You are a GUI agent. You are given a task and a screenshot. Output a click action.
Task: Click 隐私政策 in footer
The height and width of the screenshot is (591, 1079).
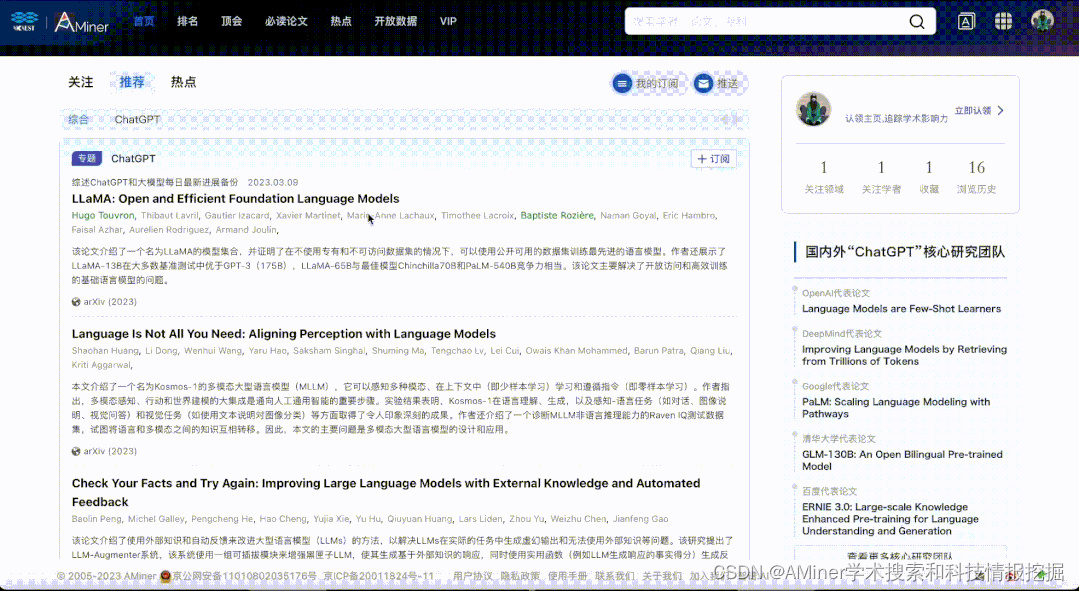(x=520, y=576)
